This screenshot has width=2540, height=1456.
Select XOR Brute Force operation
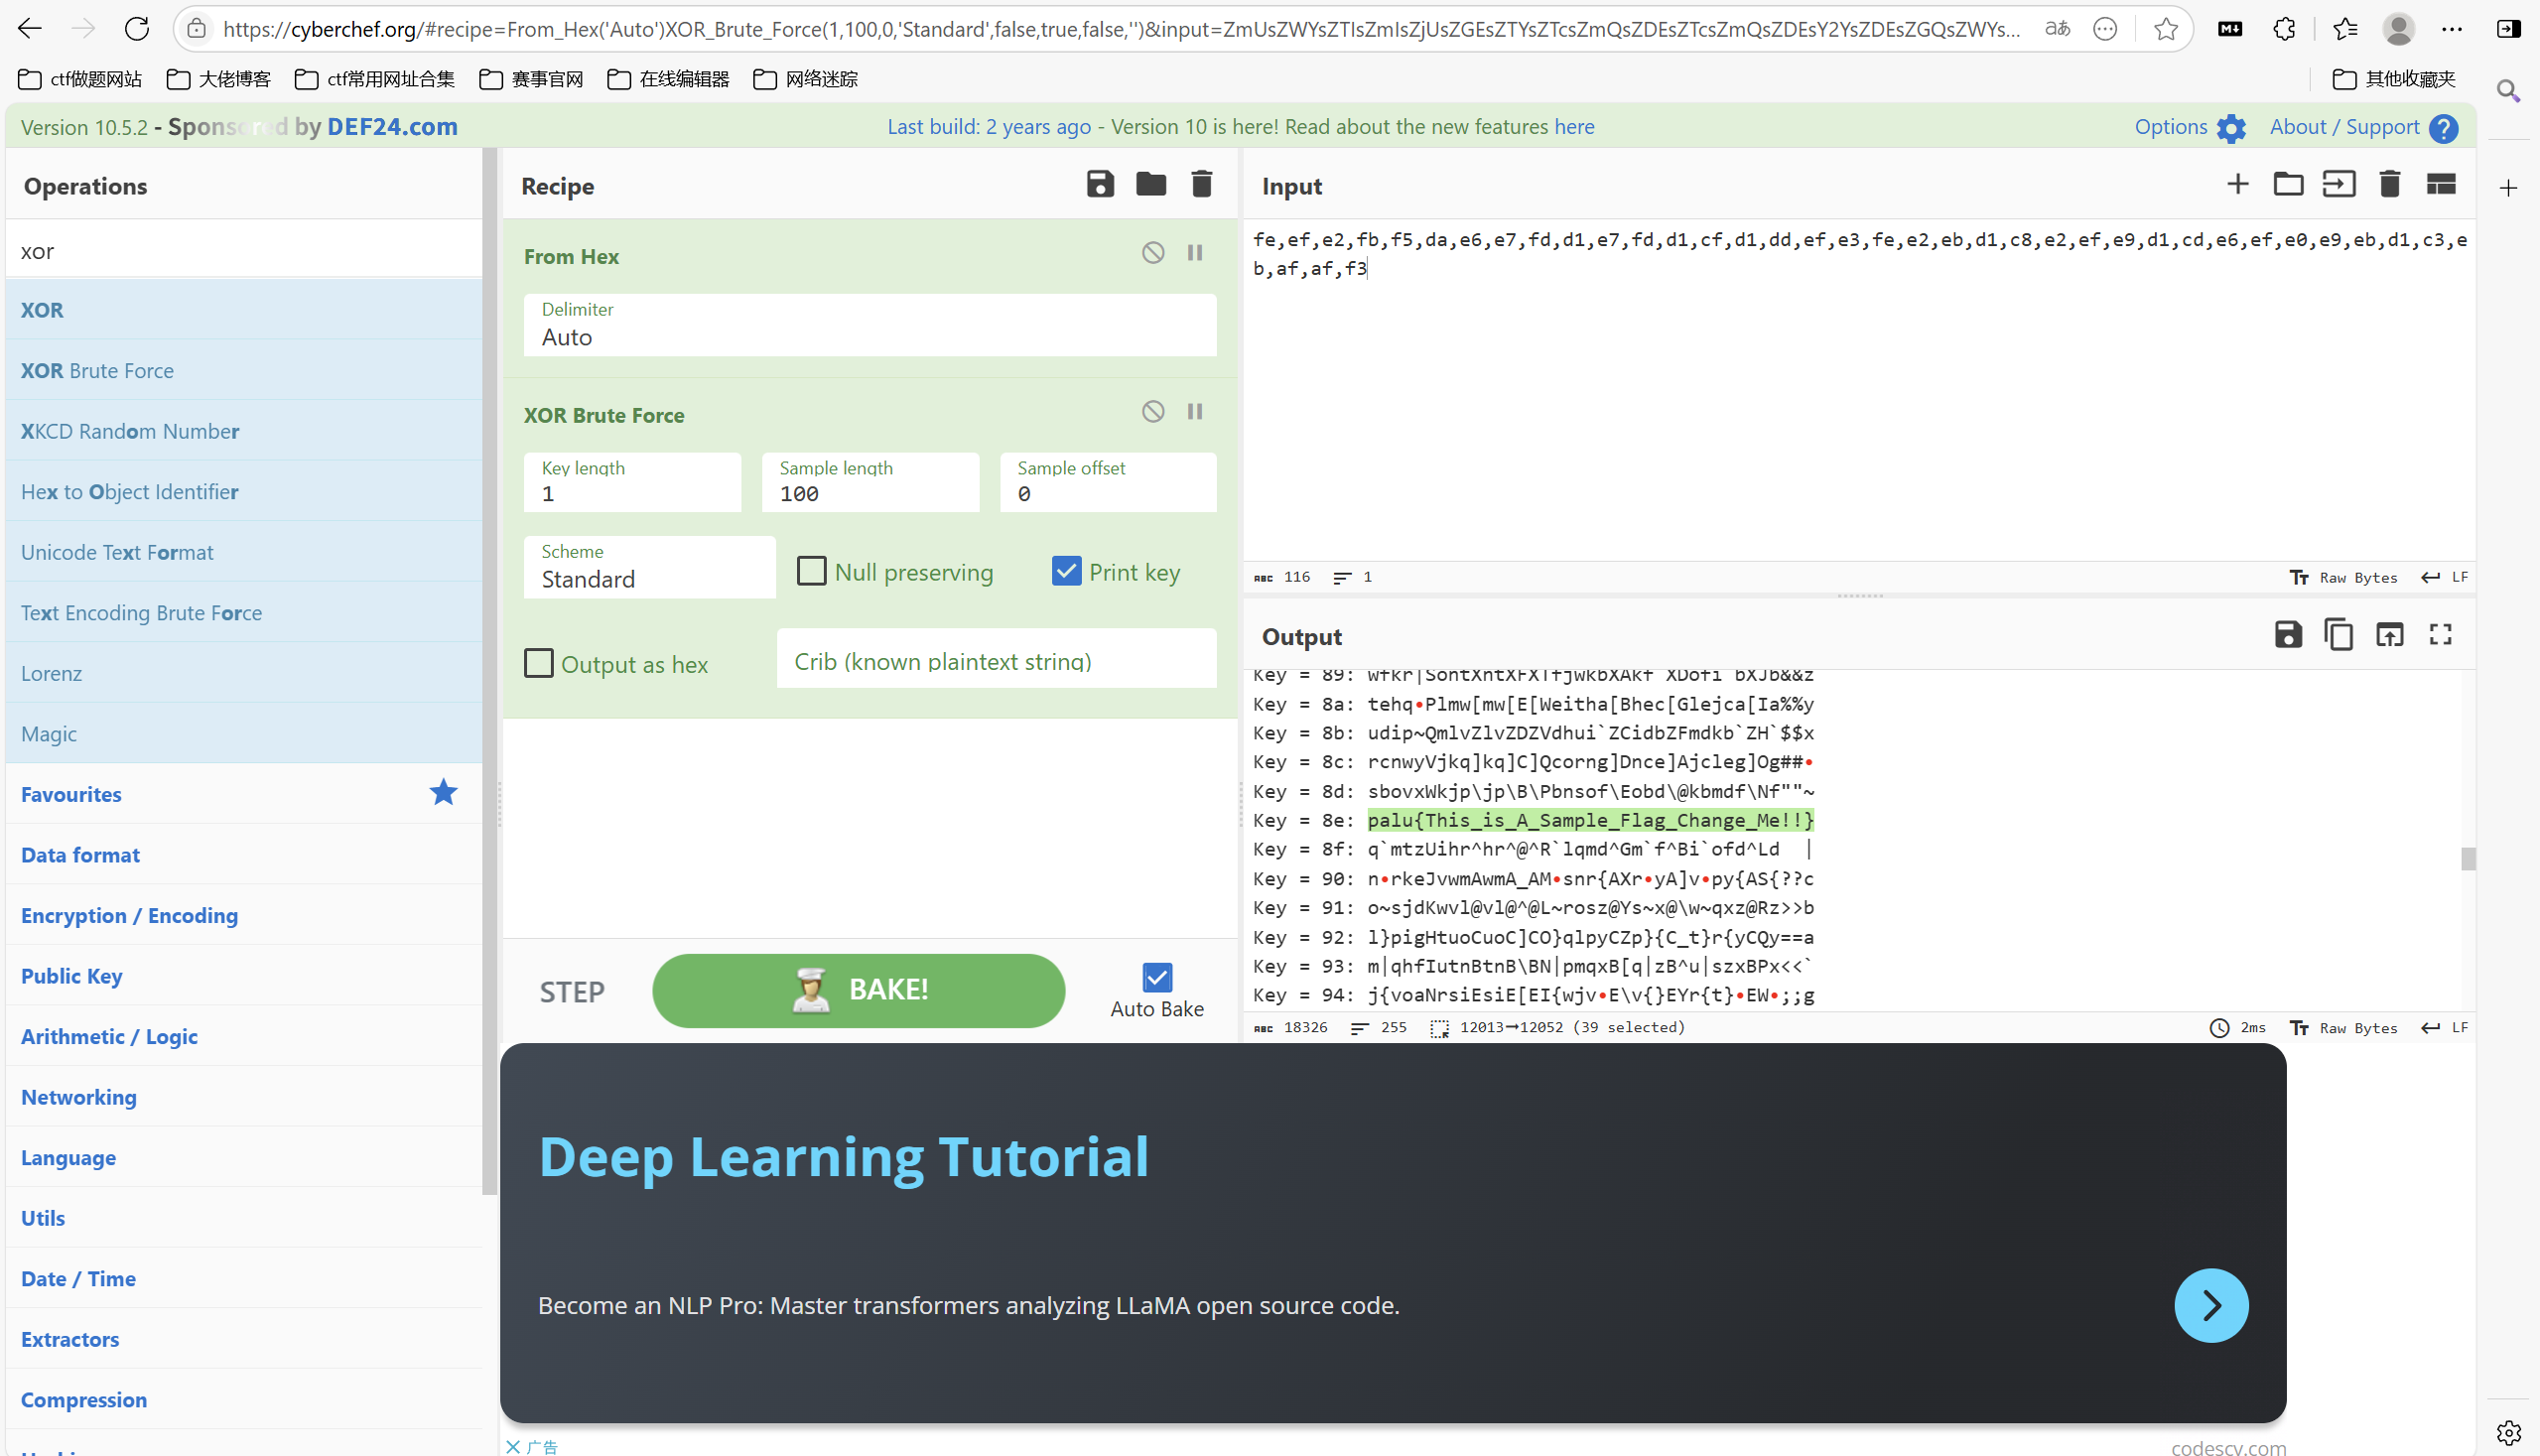pyautogui.click(x=243, y=370)
